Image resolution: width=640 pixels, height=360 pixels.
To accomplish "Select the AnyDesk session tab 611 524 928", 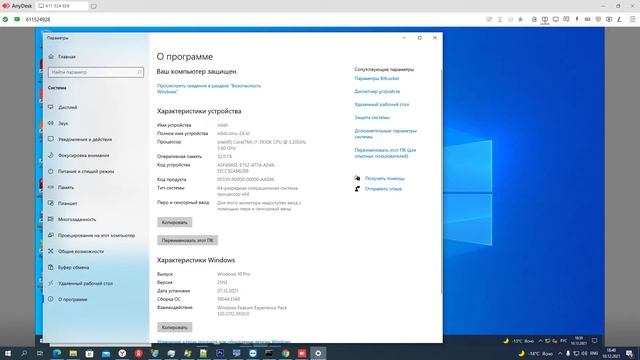I will [62, 6].
